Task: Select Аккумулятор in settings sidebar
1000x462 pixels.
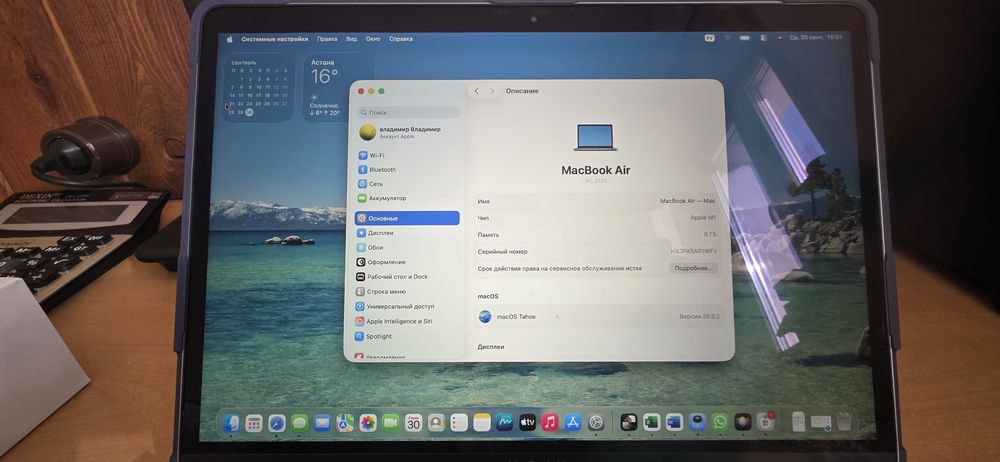Action: point(408,198)
